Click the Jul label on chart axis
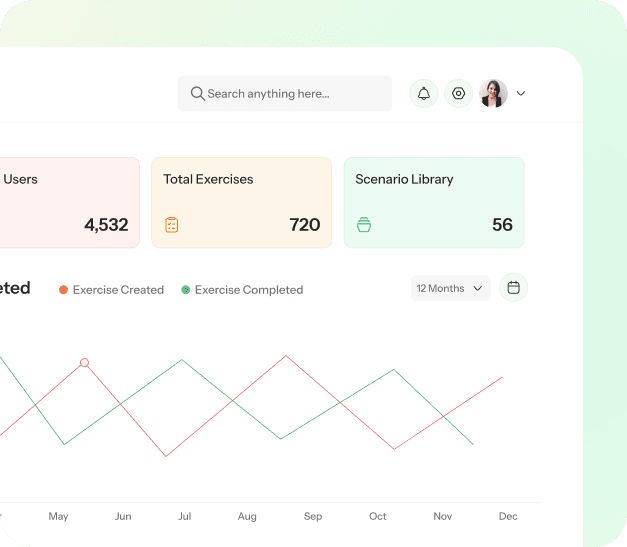 185,516
